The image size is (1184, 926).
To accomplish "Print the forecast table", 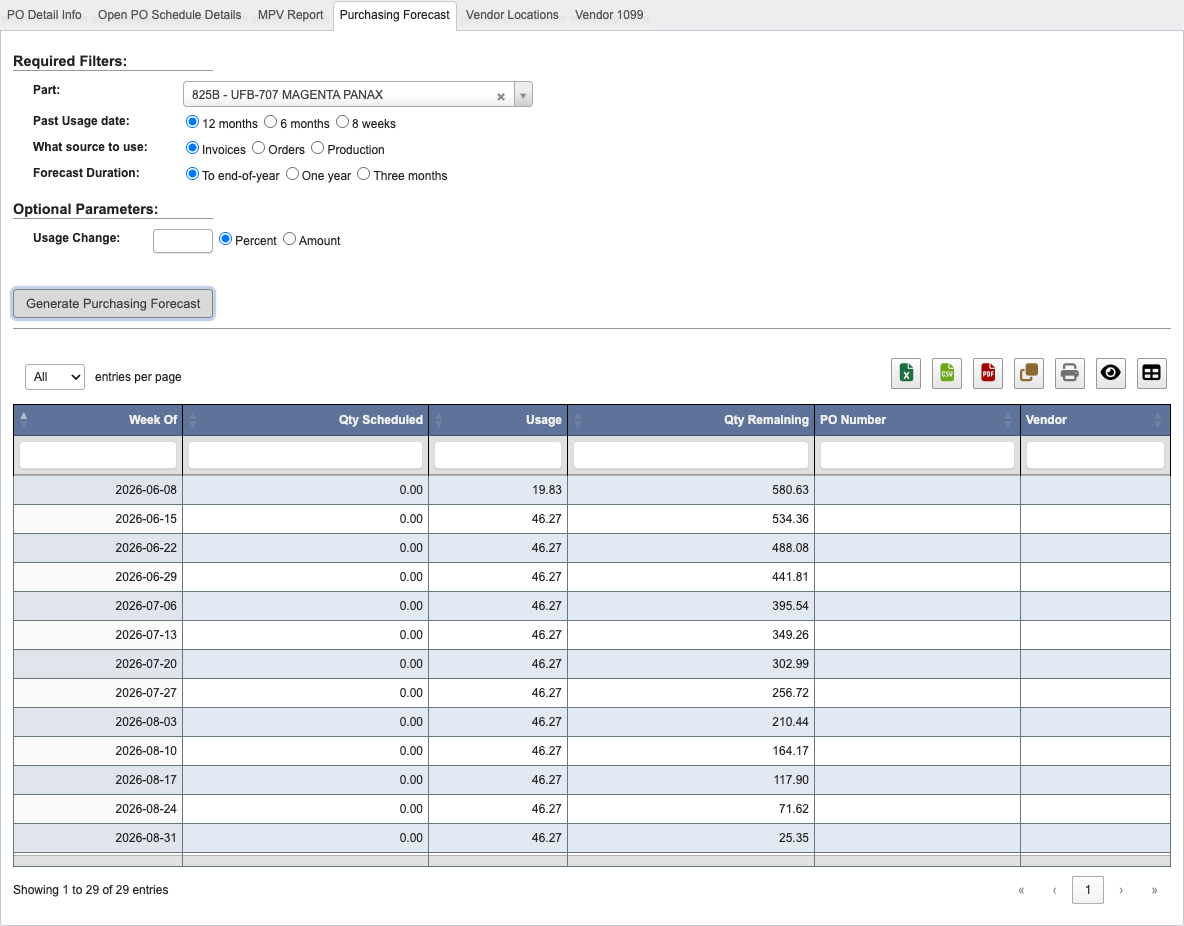I will pyautogui.click(x=1069, y=373).
